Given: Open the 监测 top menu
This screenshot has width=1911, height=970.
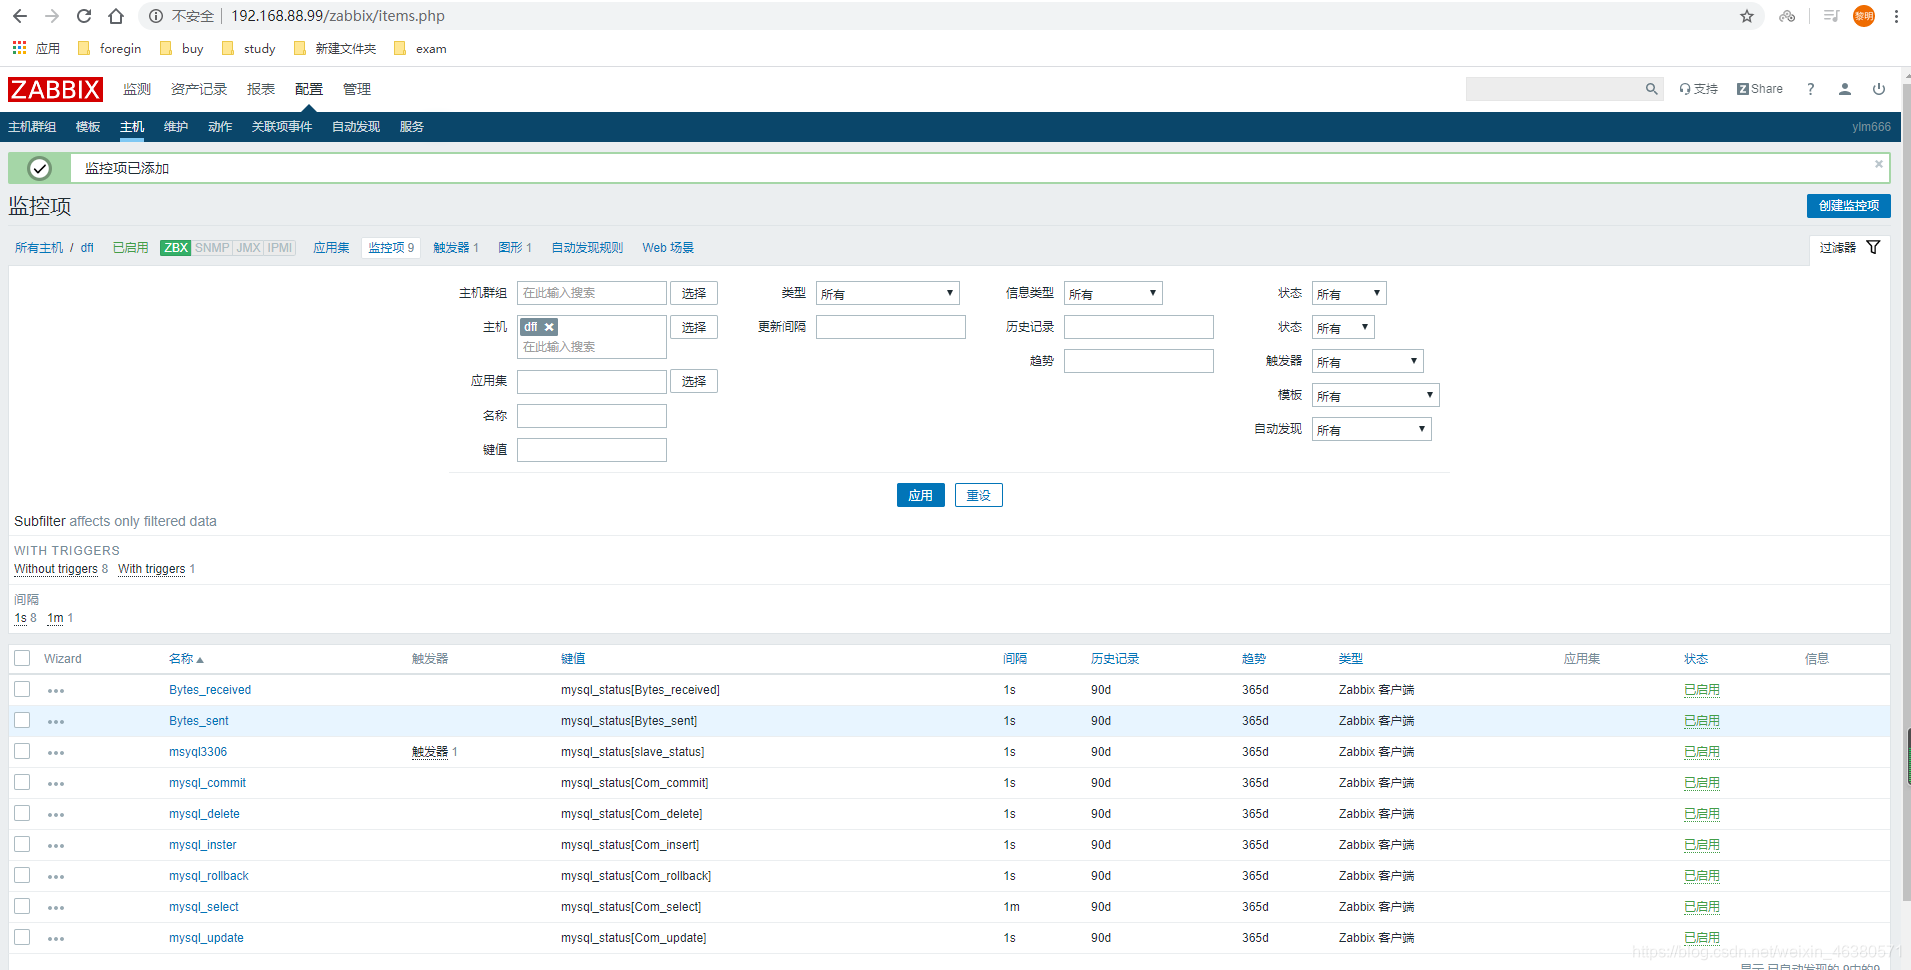Looking at the screenshot, I should coord(137,89).
